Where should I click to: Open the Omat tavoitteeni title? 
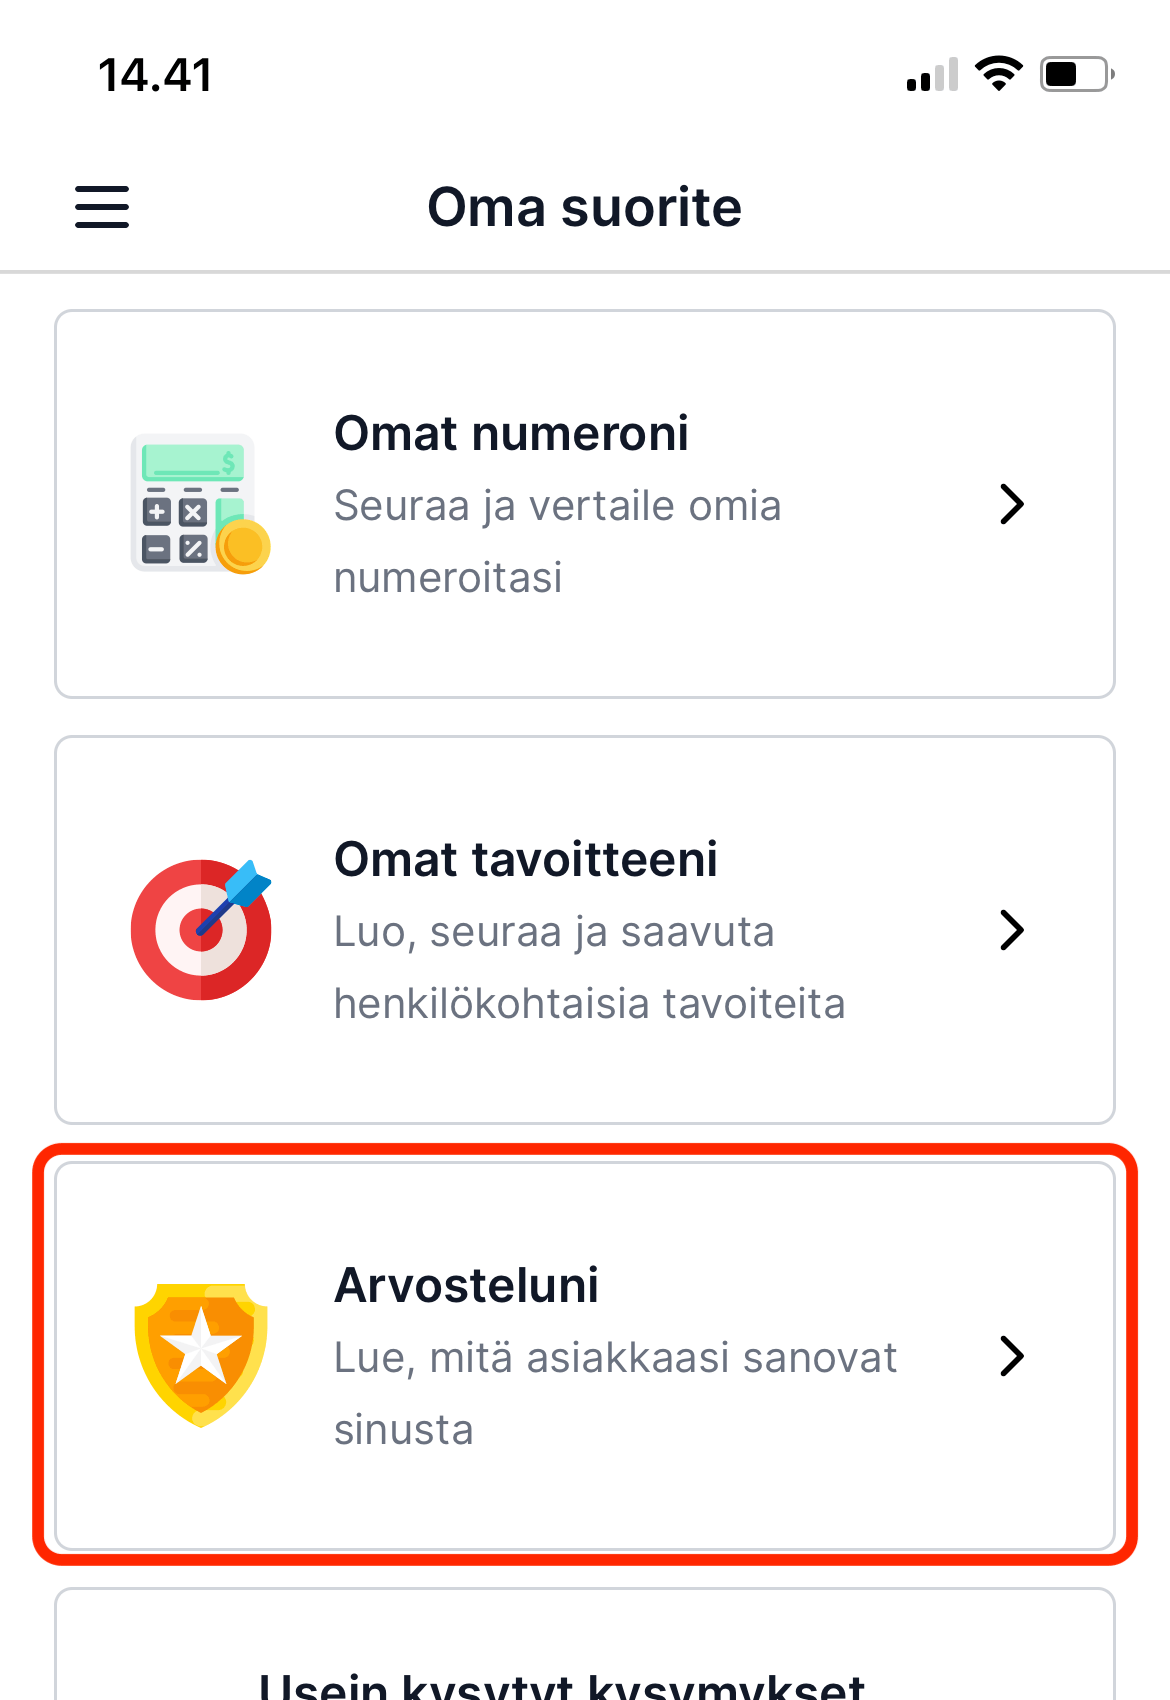point(526,860)
